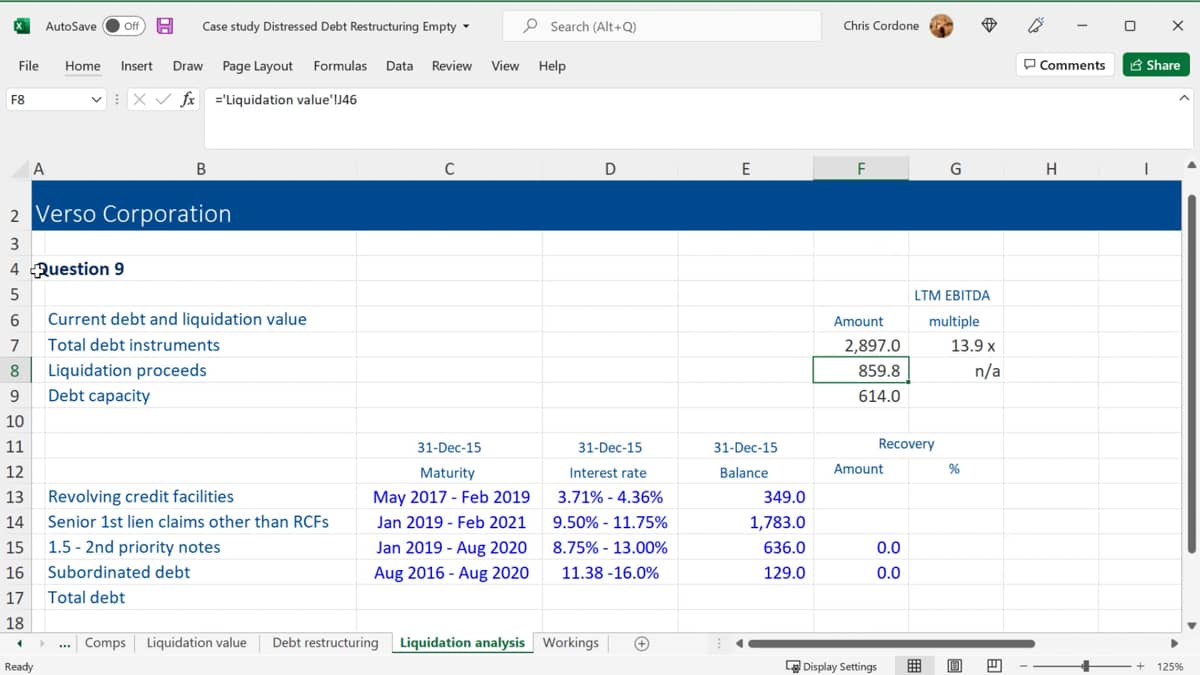1200x675 pixels.
Task: Select cell showing 859.8
Action: click(861, 370)
